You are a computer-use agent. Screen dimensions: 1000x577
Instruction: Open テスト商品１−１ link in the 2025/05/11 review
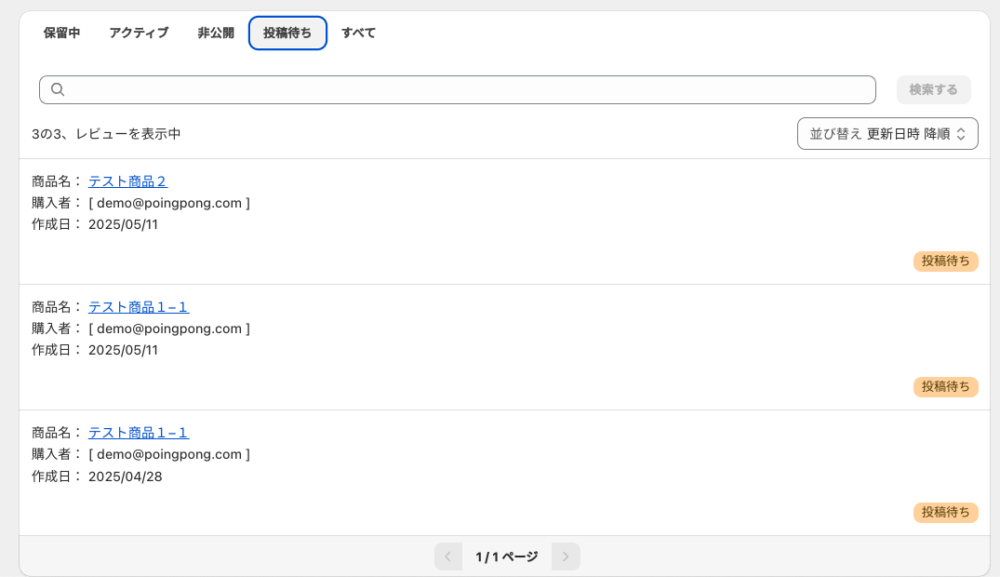[x=138, y=307]
